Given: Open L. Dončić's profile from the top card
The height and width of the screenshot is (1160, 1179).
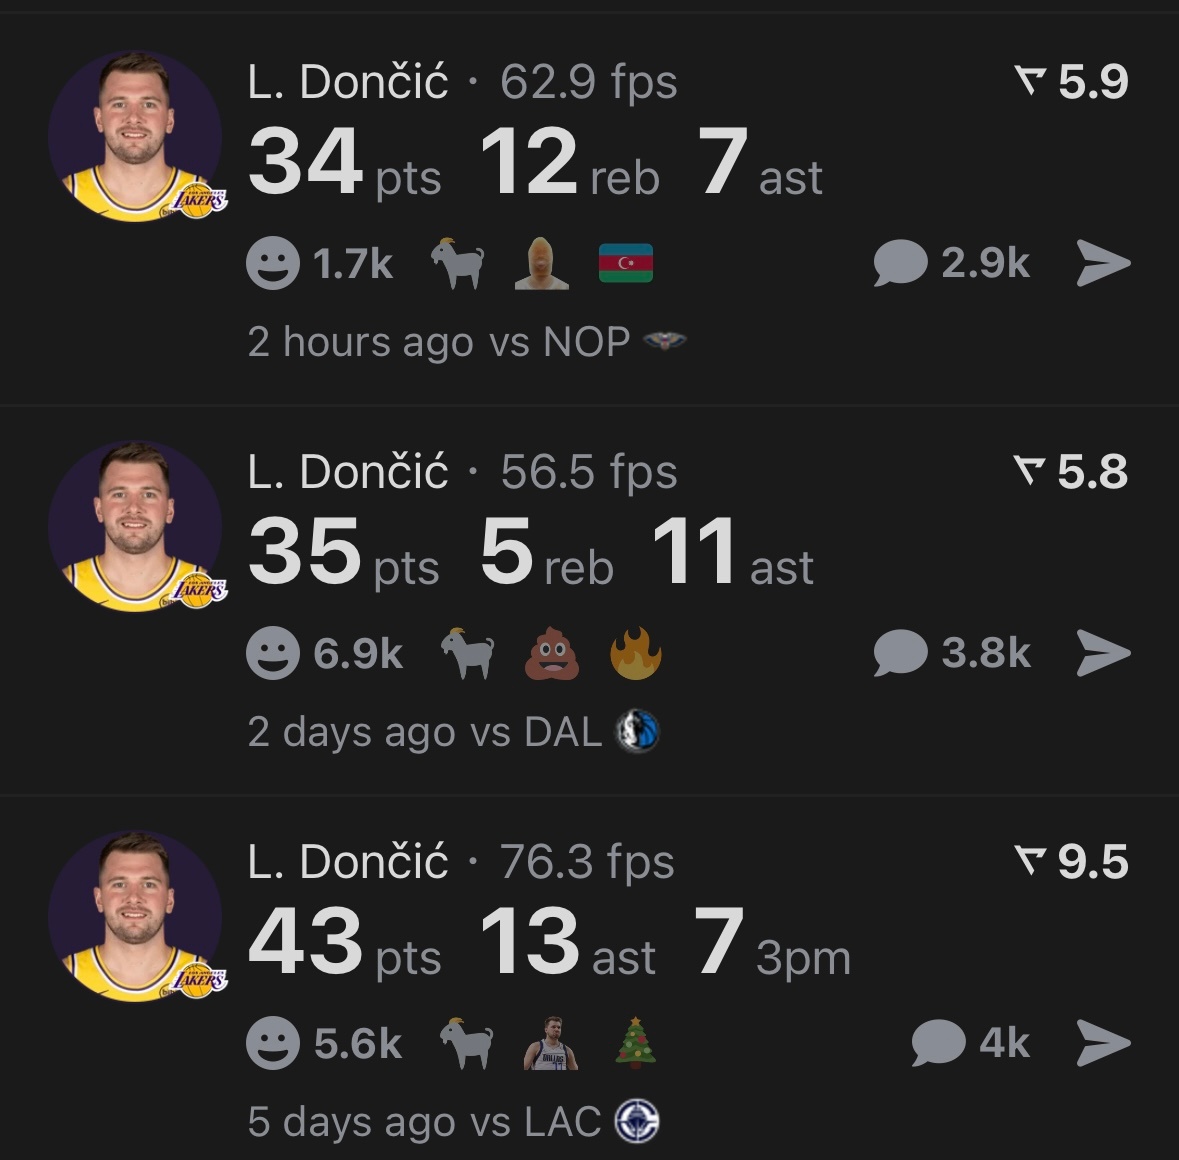Looking at the screenshot, I should pos(349,83).
